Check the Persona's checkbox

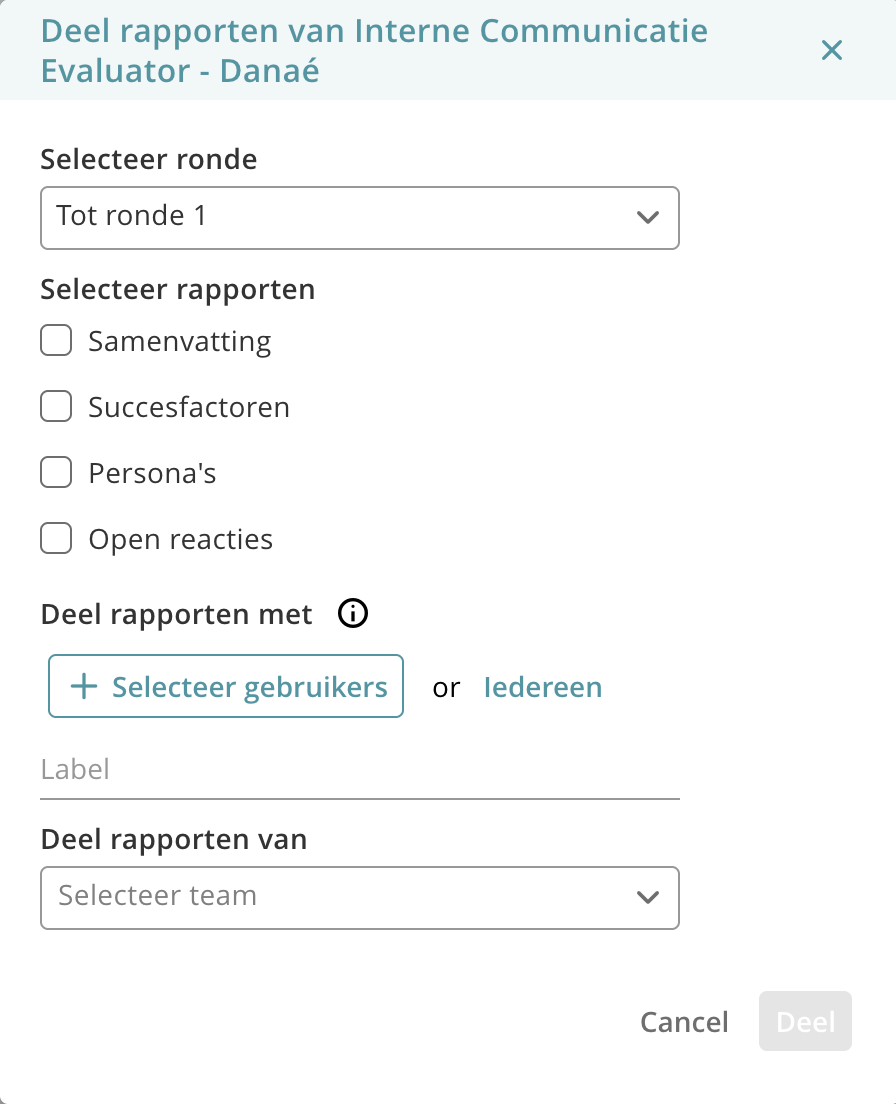tap(56, 472)
